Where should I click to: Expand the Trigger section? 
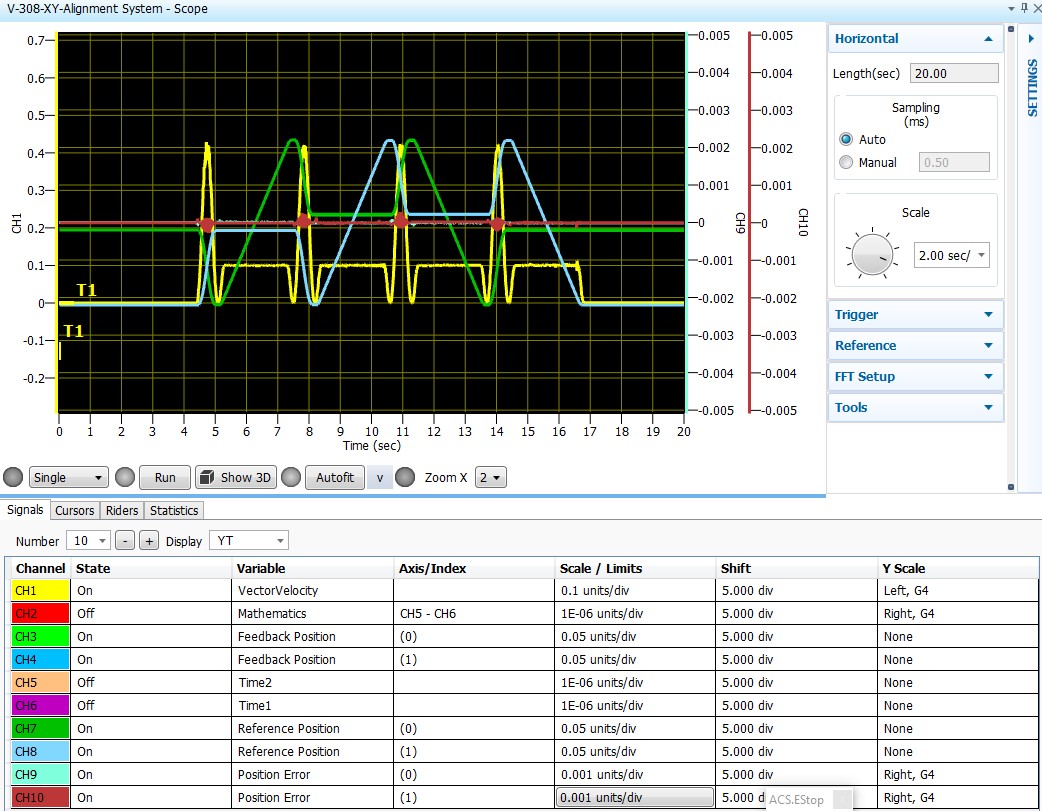(914, 314)
